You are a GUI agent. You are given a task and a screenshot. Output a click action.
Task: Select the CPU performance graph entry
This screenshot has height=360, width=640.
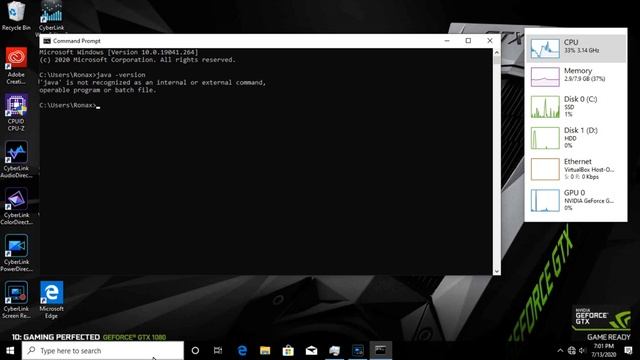576,49
